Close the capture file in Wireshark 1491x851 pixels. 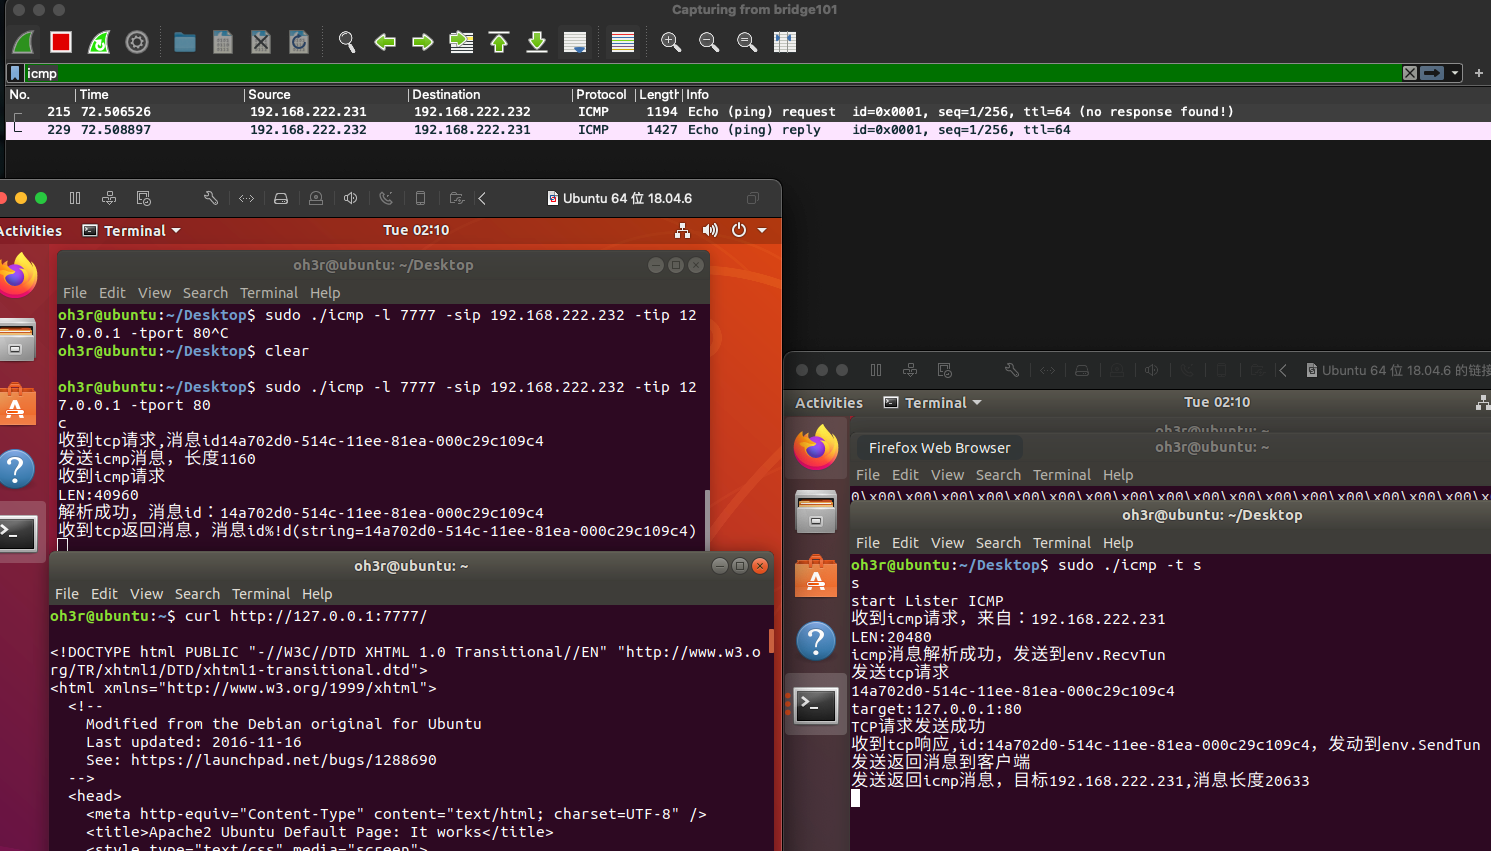pyautogui.click(x=261, y=42)
